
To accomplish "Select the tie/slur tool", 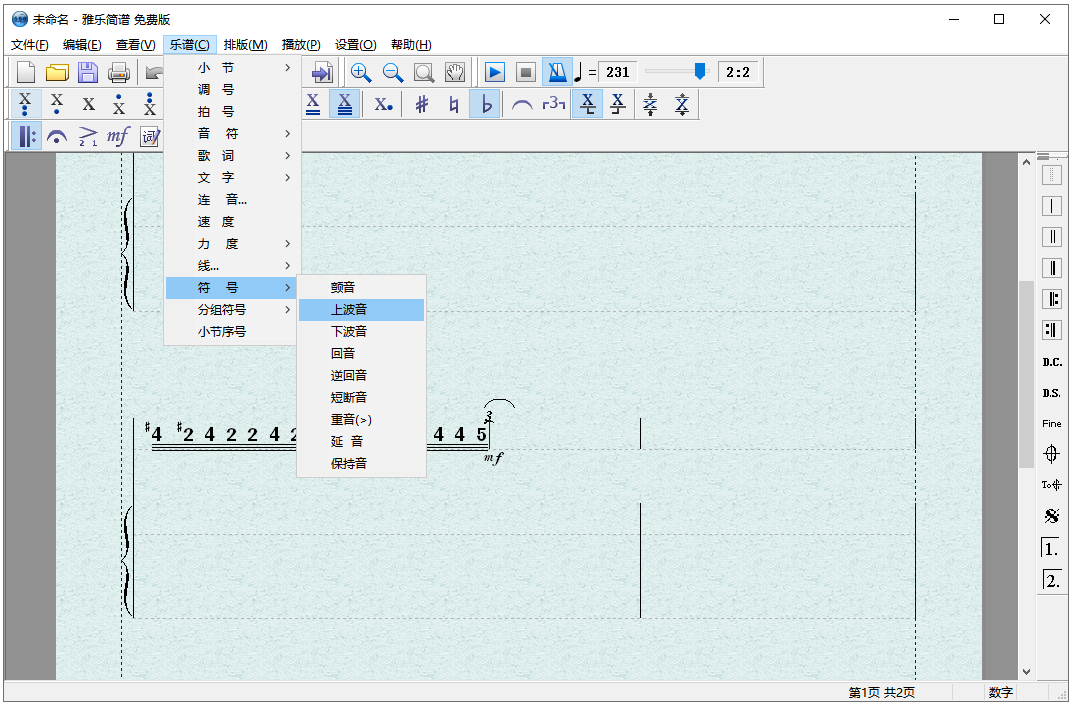I will coord(521,103).
